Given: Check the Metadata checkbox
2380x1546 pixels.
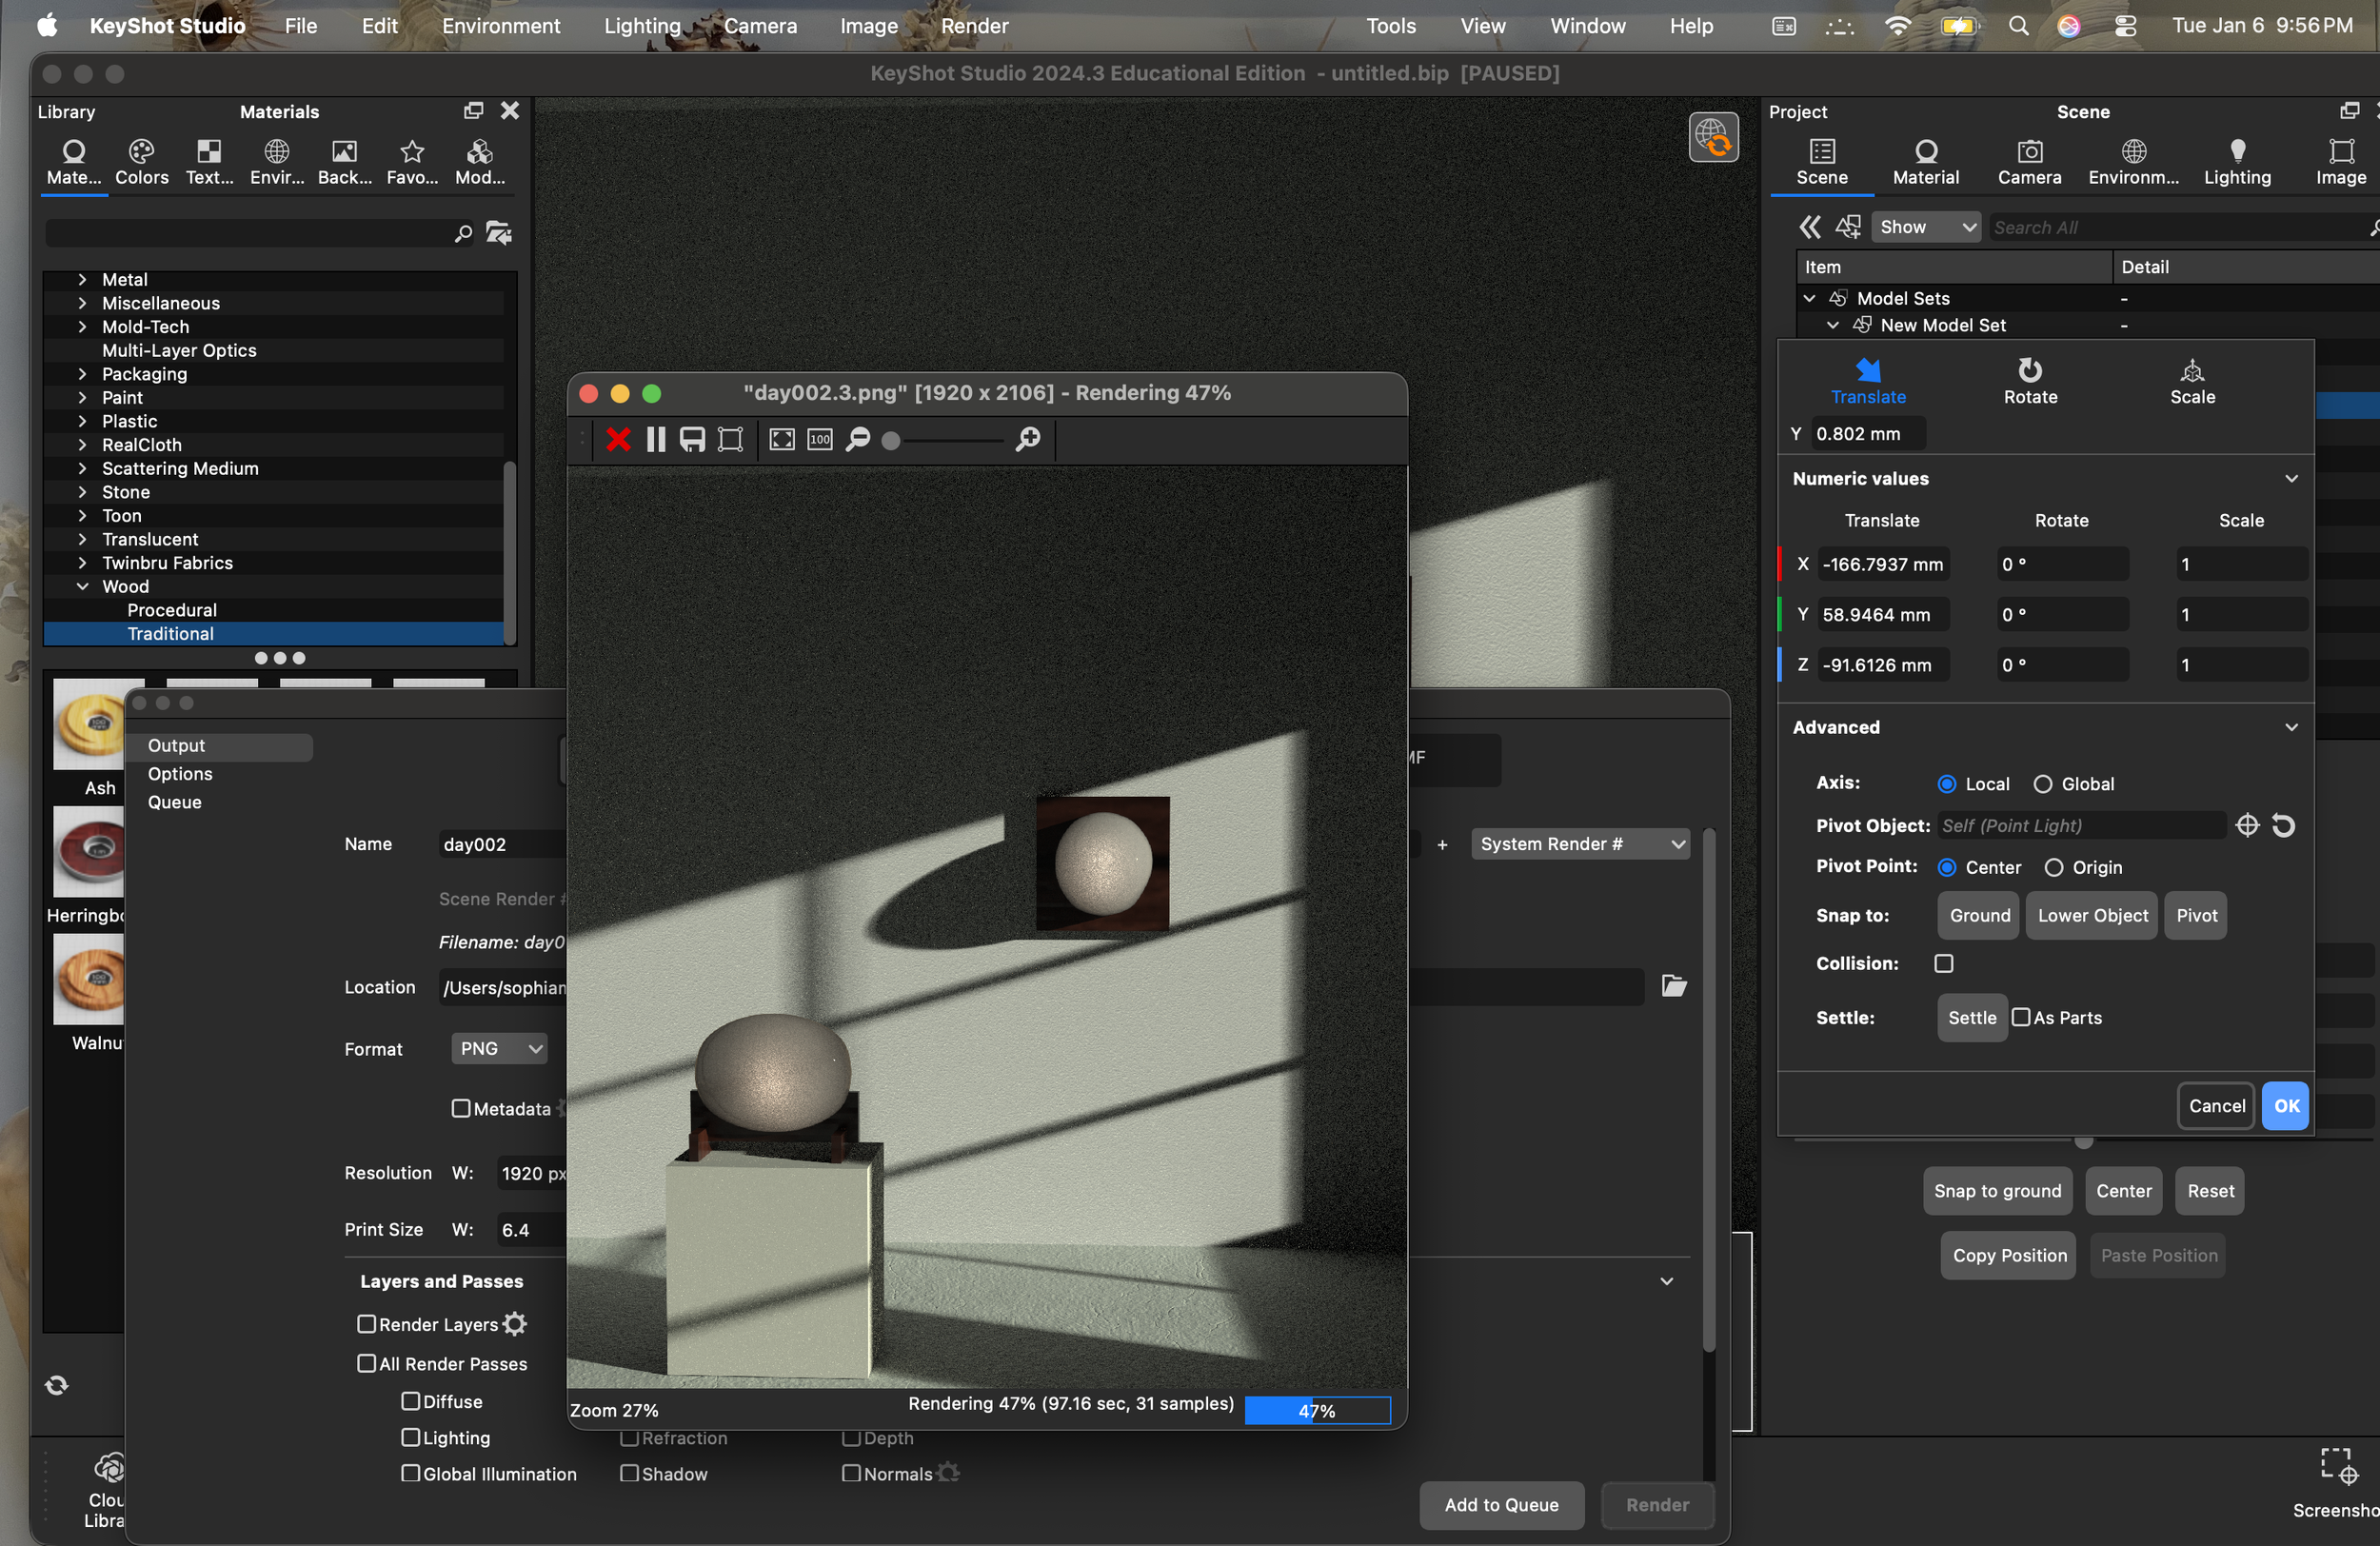Looking at the screenshot, I should pyautogui.click(x=460, y=1108).
